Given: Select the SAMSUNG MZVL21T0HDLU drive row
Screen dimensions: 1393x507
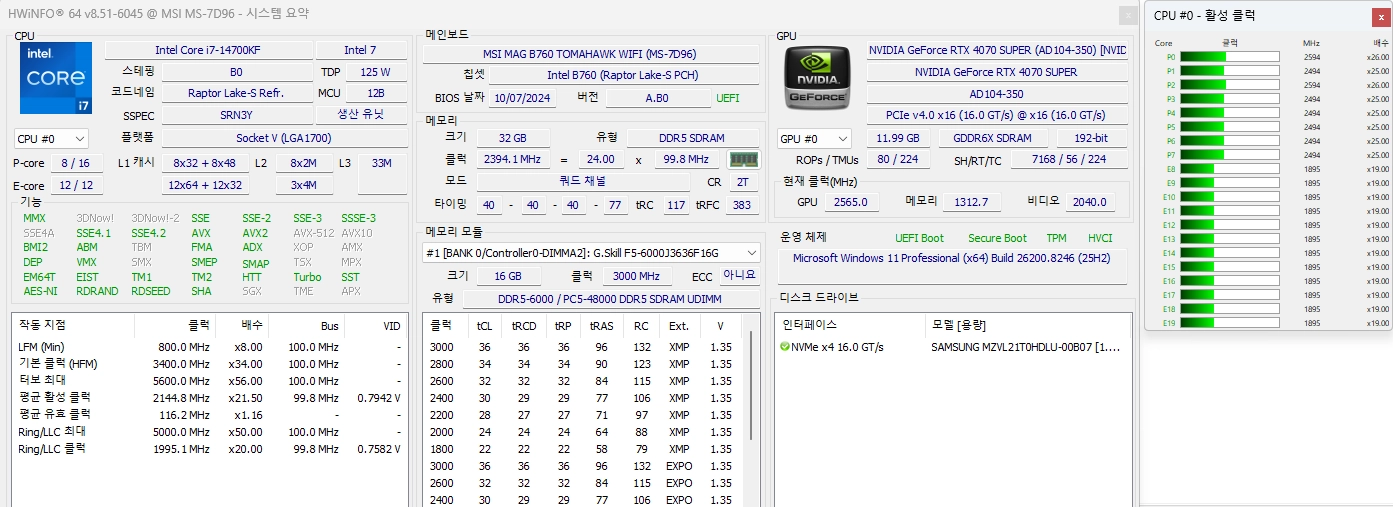Looking at the screenshot, I should tap(953, 347).
